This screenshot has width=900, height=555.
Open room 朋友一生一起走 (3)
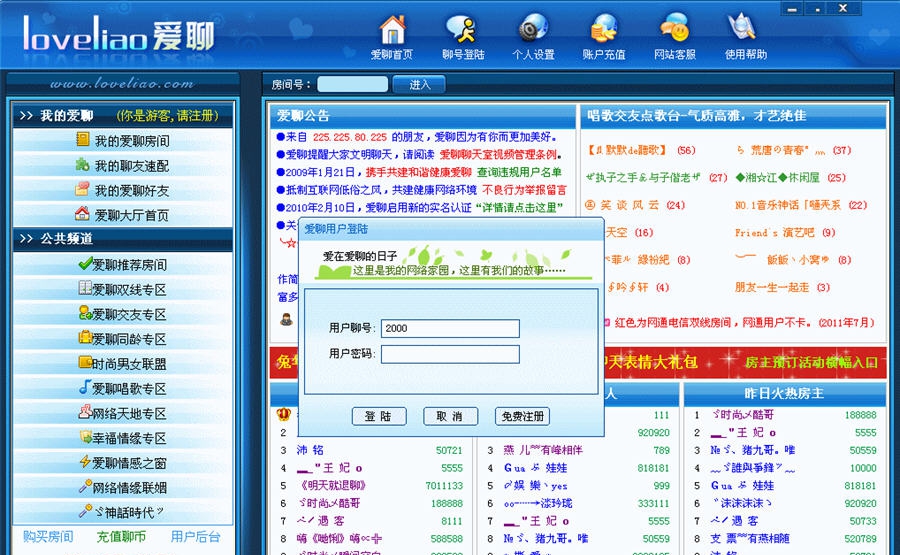pyautogui.click(x=782, y=287)
